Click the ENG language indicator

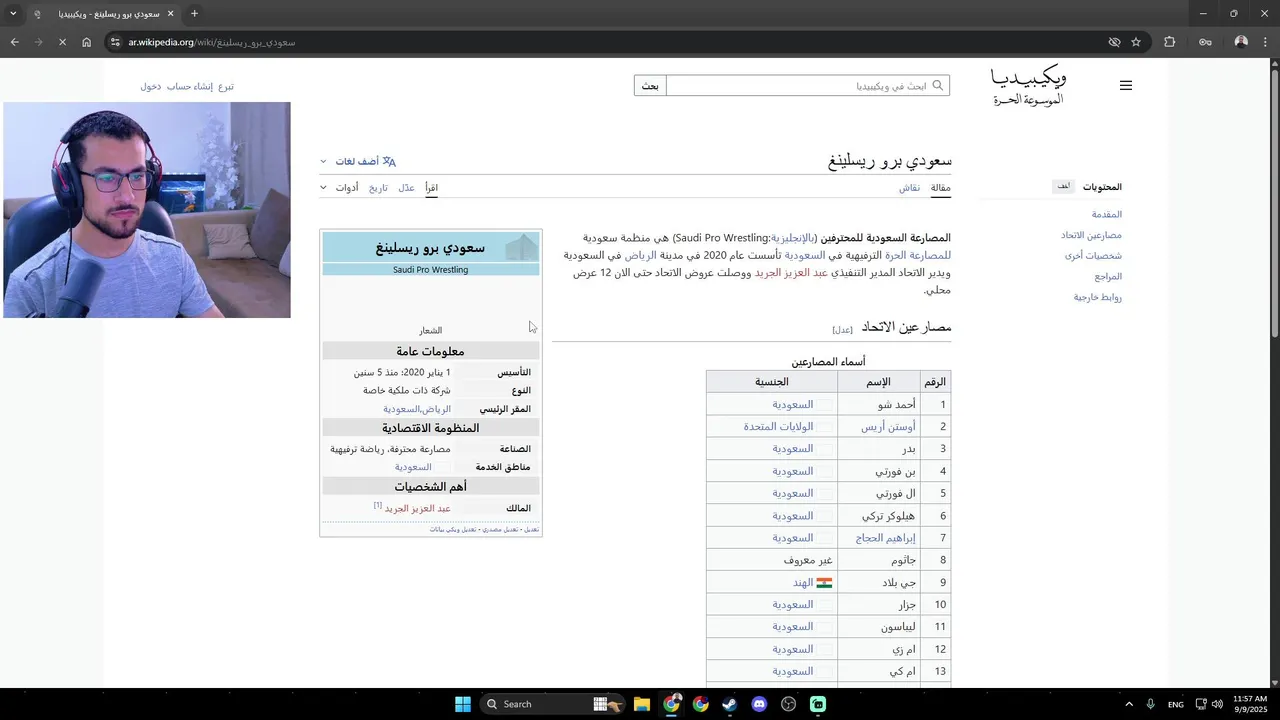1176,704
